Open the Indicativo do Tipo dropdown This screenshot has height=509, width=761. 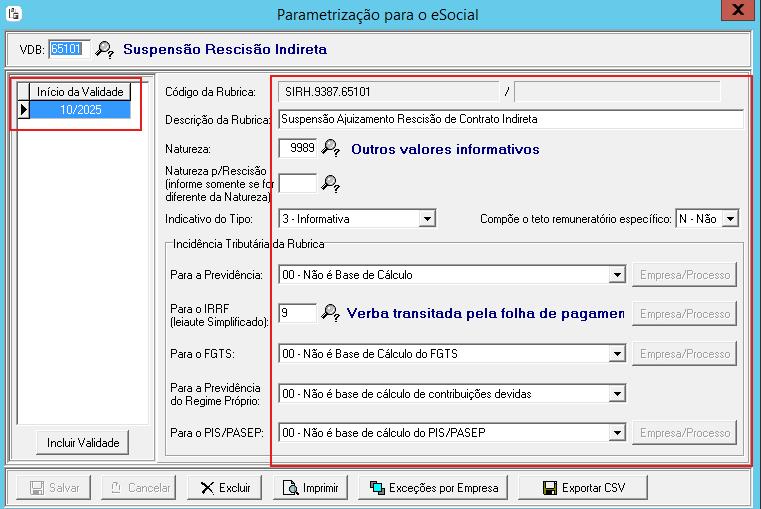(x=427, y=219)
